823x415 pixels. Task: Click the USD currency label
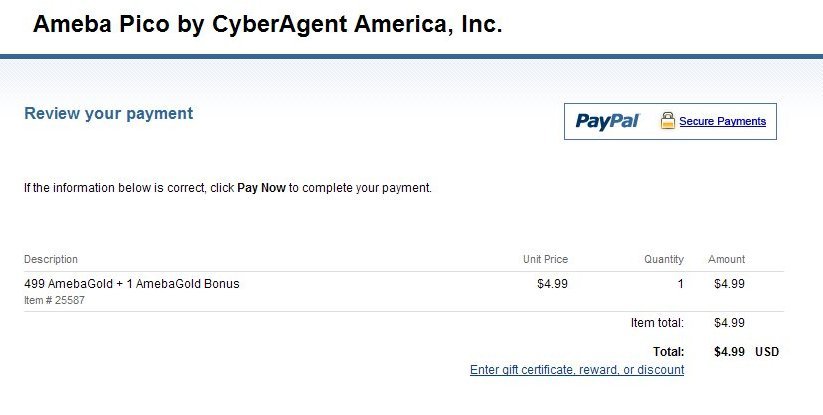click(767, 352)
